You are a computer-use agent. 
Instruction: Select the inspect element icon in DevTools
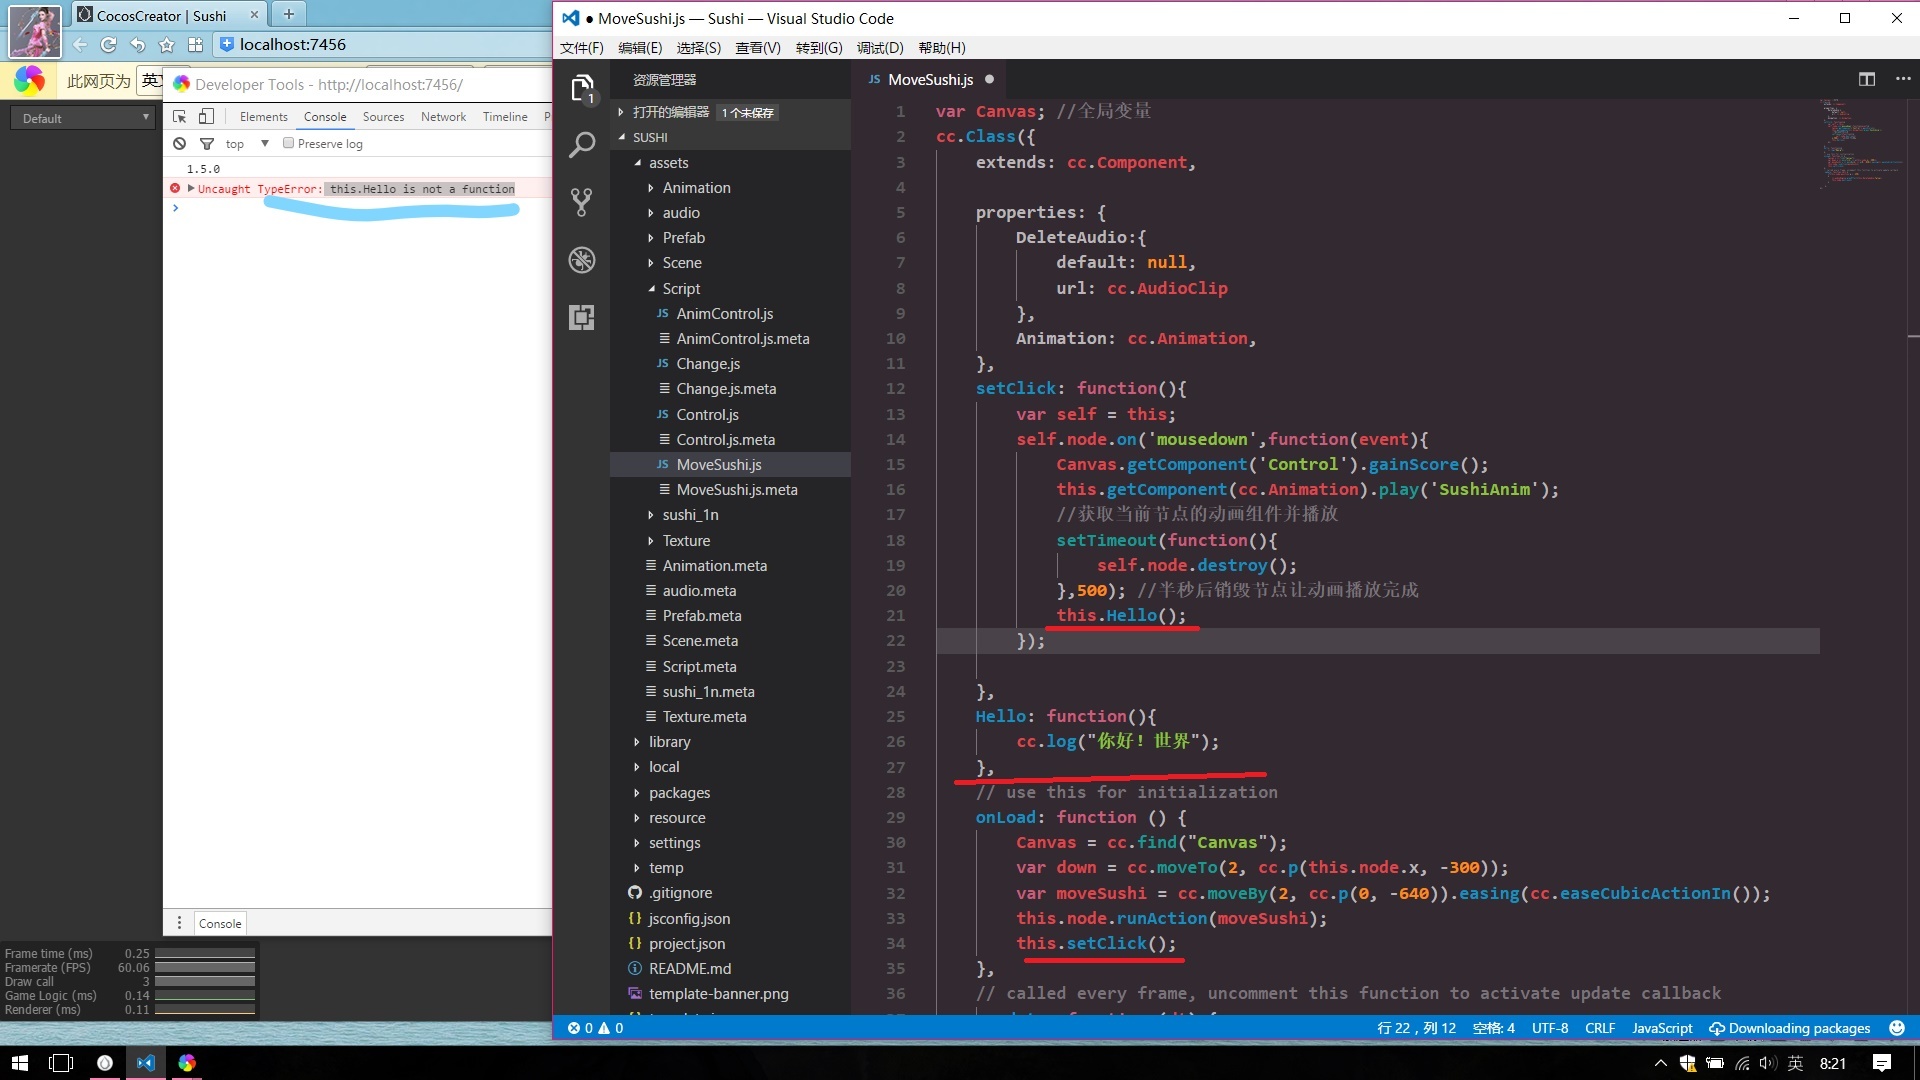coord(180,116)
